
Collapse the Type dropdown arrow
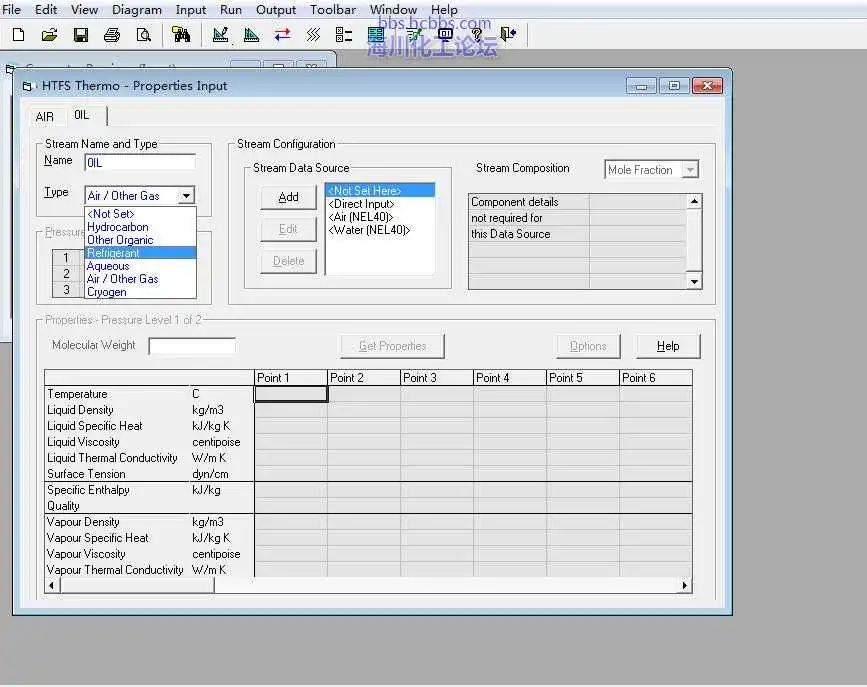click(x=186, y=195)
